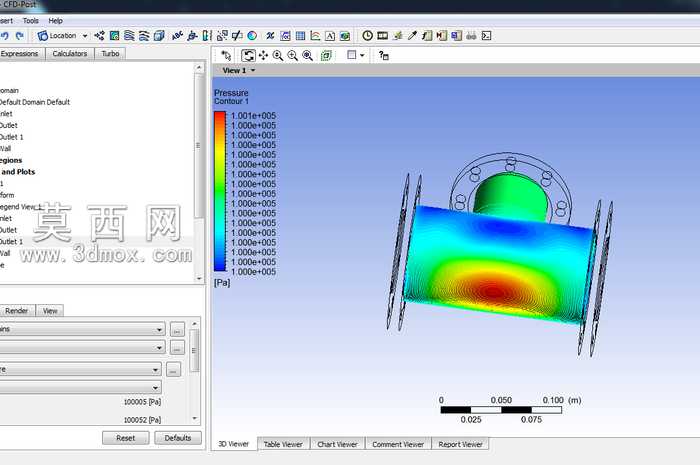
Task: Activate the Pan view tool
Action: point(263,55)
